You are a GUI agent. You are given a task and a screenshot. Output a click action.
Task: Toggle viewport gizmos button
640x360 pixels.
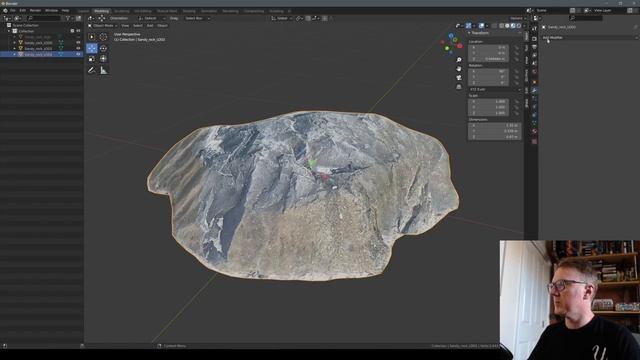coord(469,26)
